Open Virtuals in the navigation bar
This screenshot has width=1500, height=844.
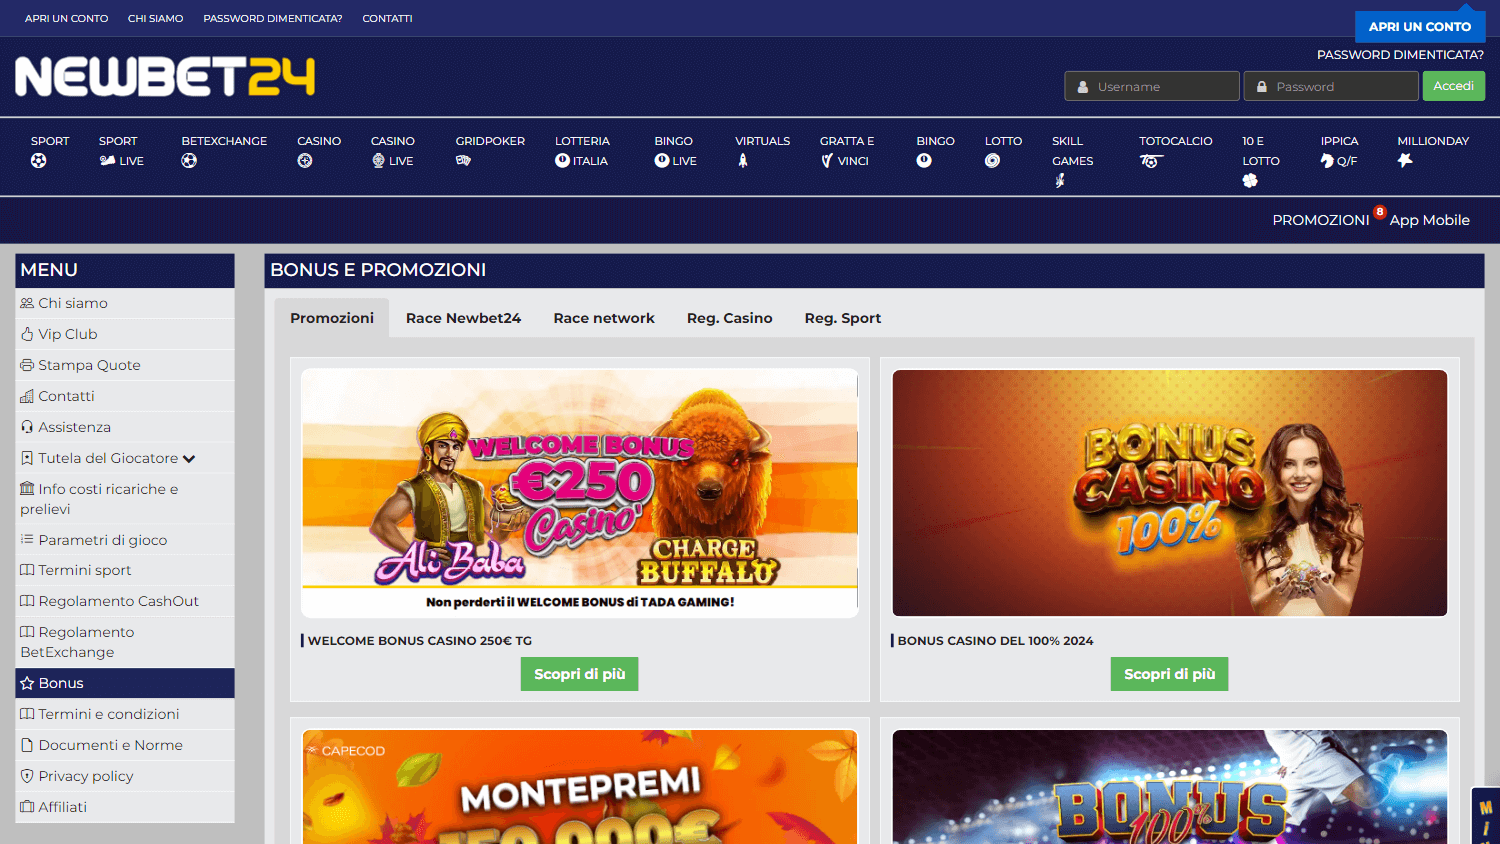coord(762,151)
